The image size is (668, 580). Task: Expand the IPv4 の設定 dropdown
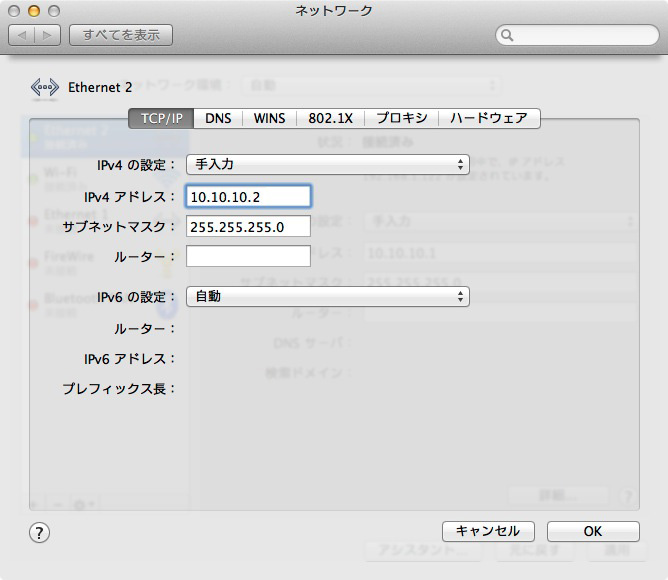tap(327, 164)
